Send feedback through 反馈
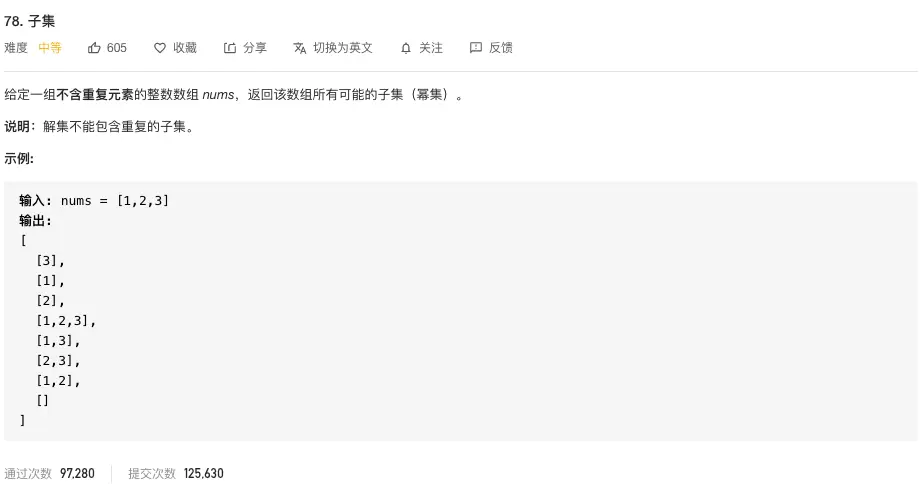The width and height of the screenshot is (920, 497). tap(500, 48)
